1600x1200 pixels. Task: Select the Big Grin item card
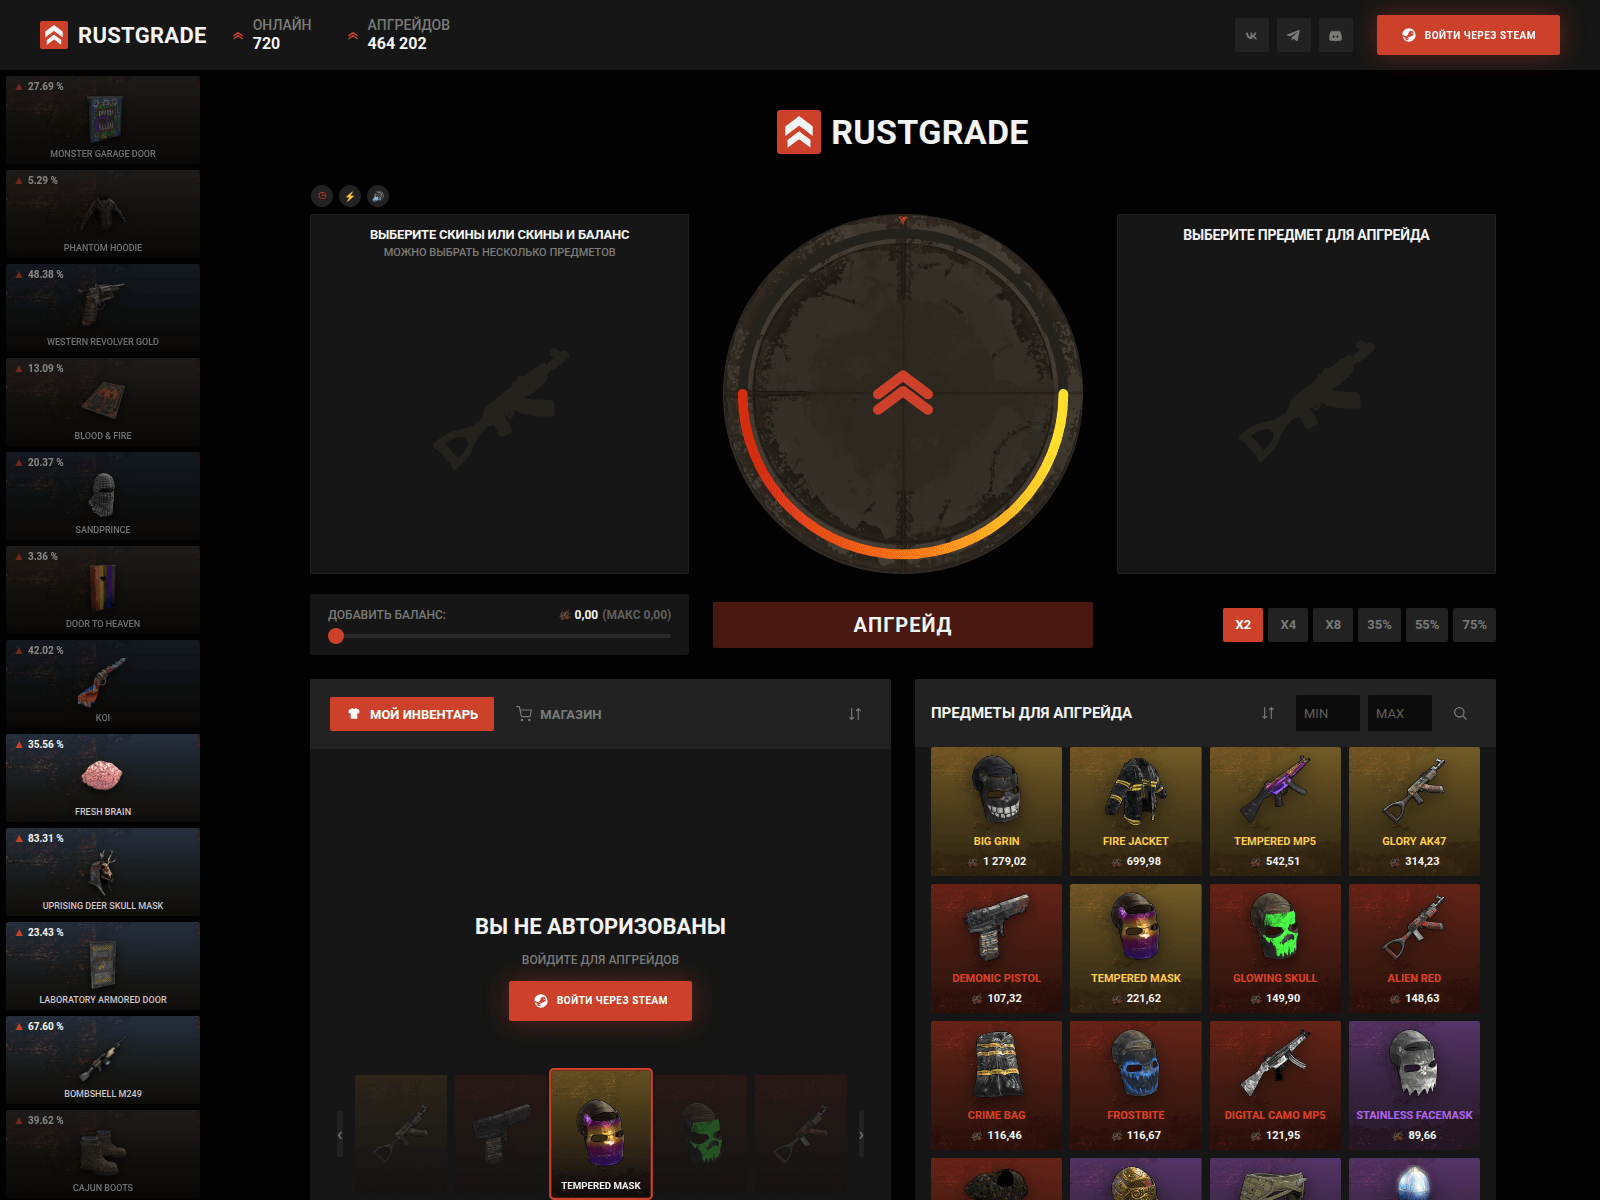click(996, 811)
